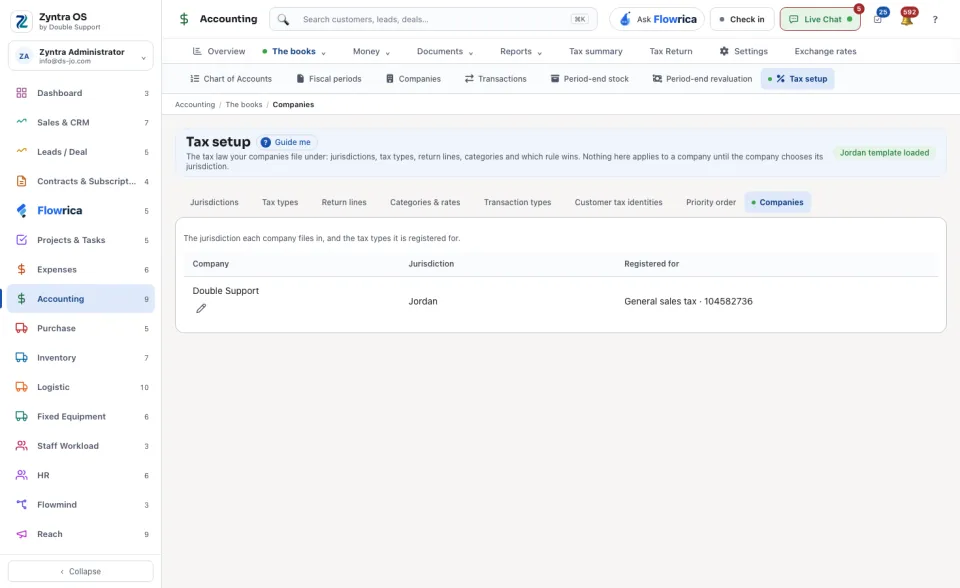Open Zyntra Administrator account dropdown
Viewport: 960px width, 588px height.
pos(81,56)
